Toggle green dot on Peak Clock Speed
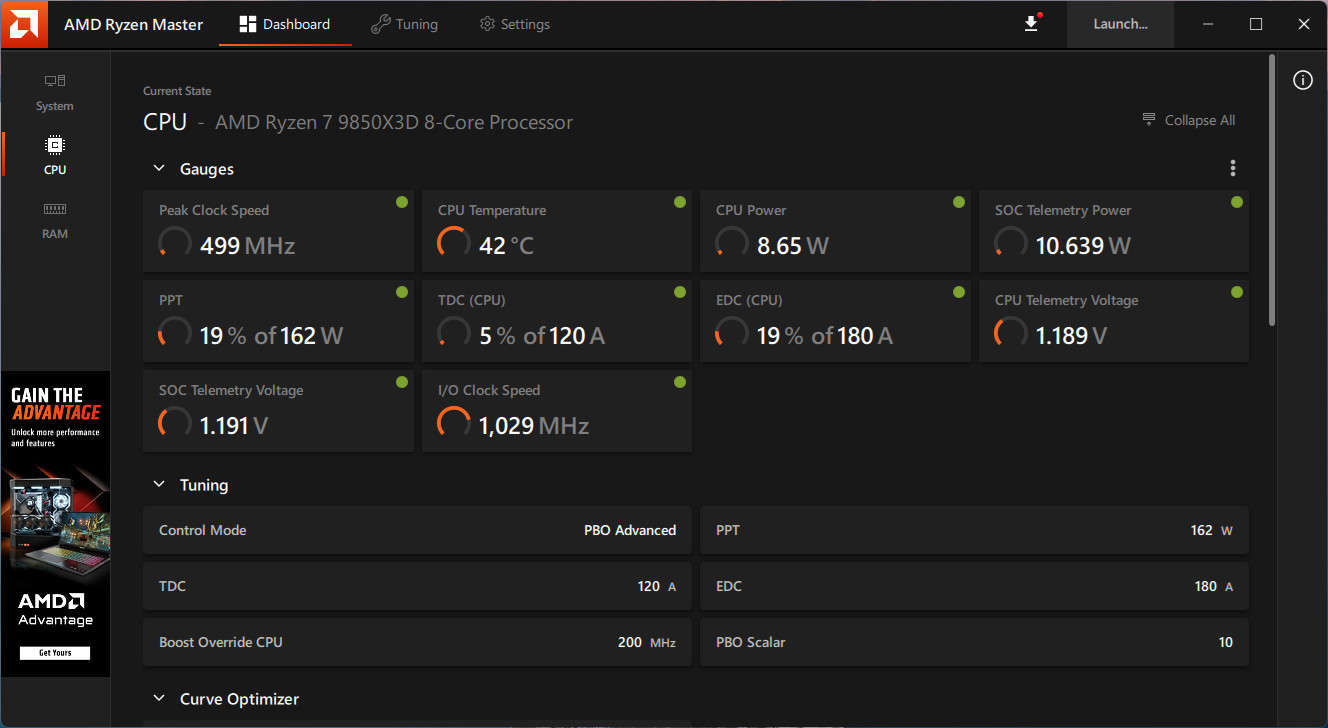The height and width of the screenshot is (728, 1328). (x=402, y=203)
